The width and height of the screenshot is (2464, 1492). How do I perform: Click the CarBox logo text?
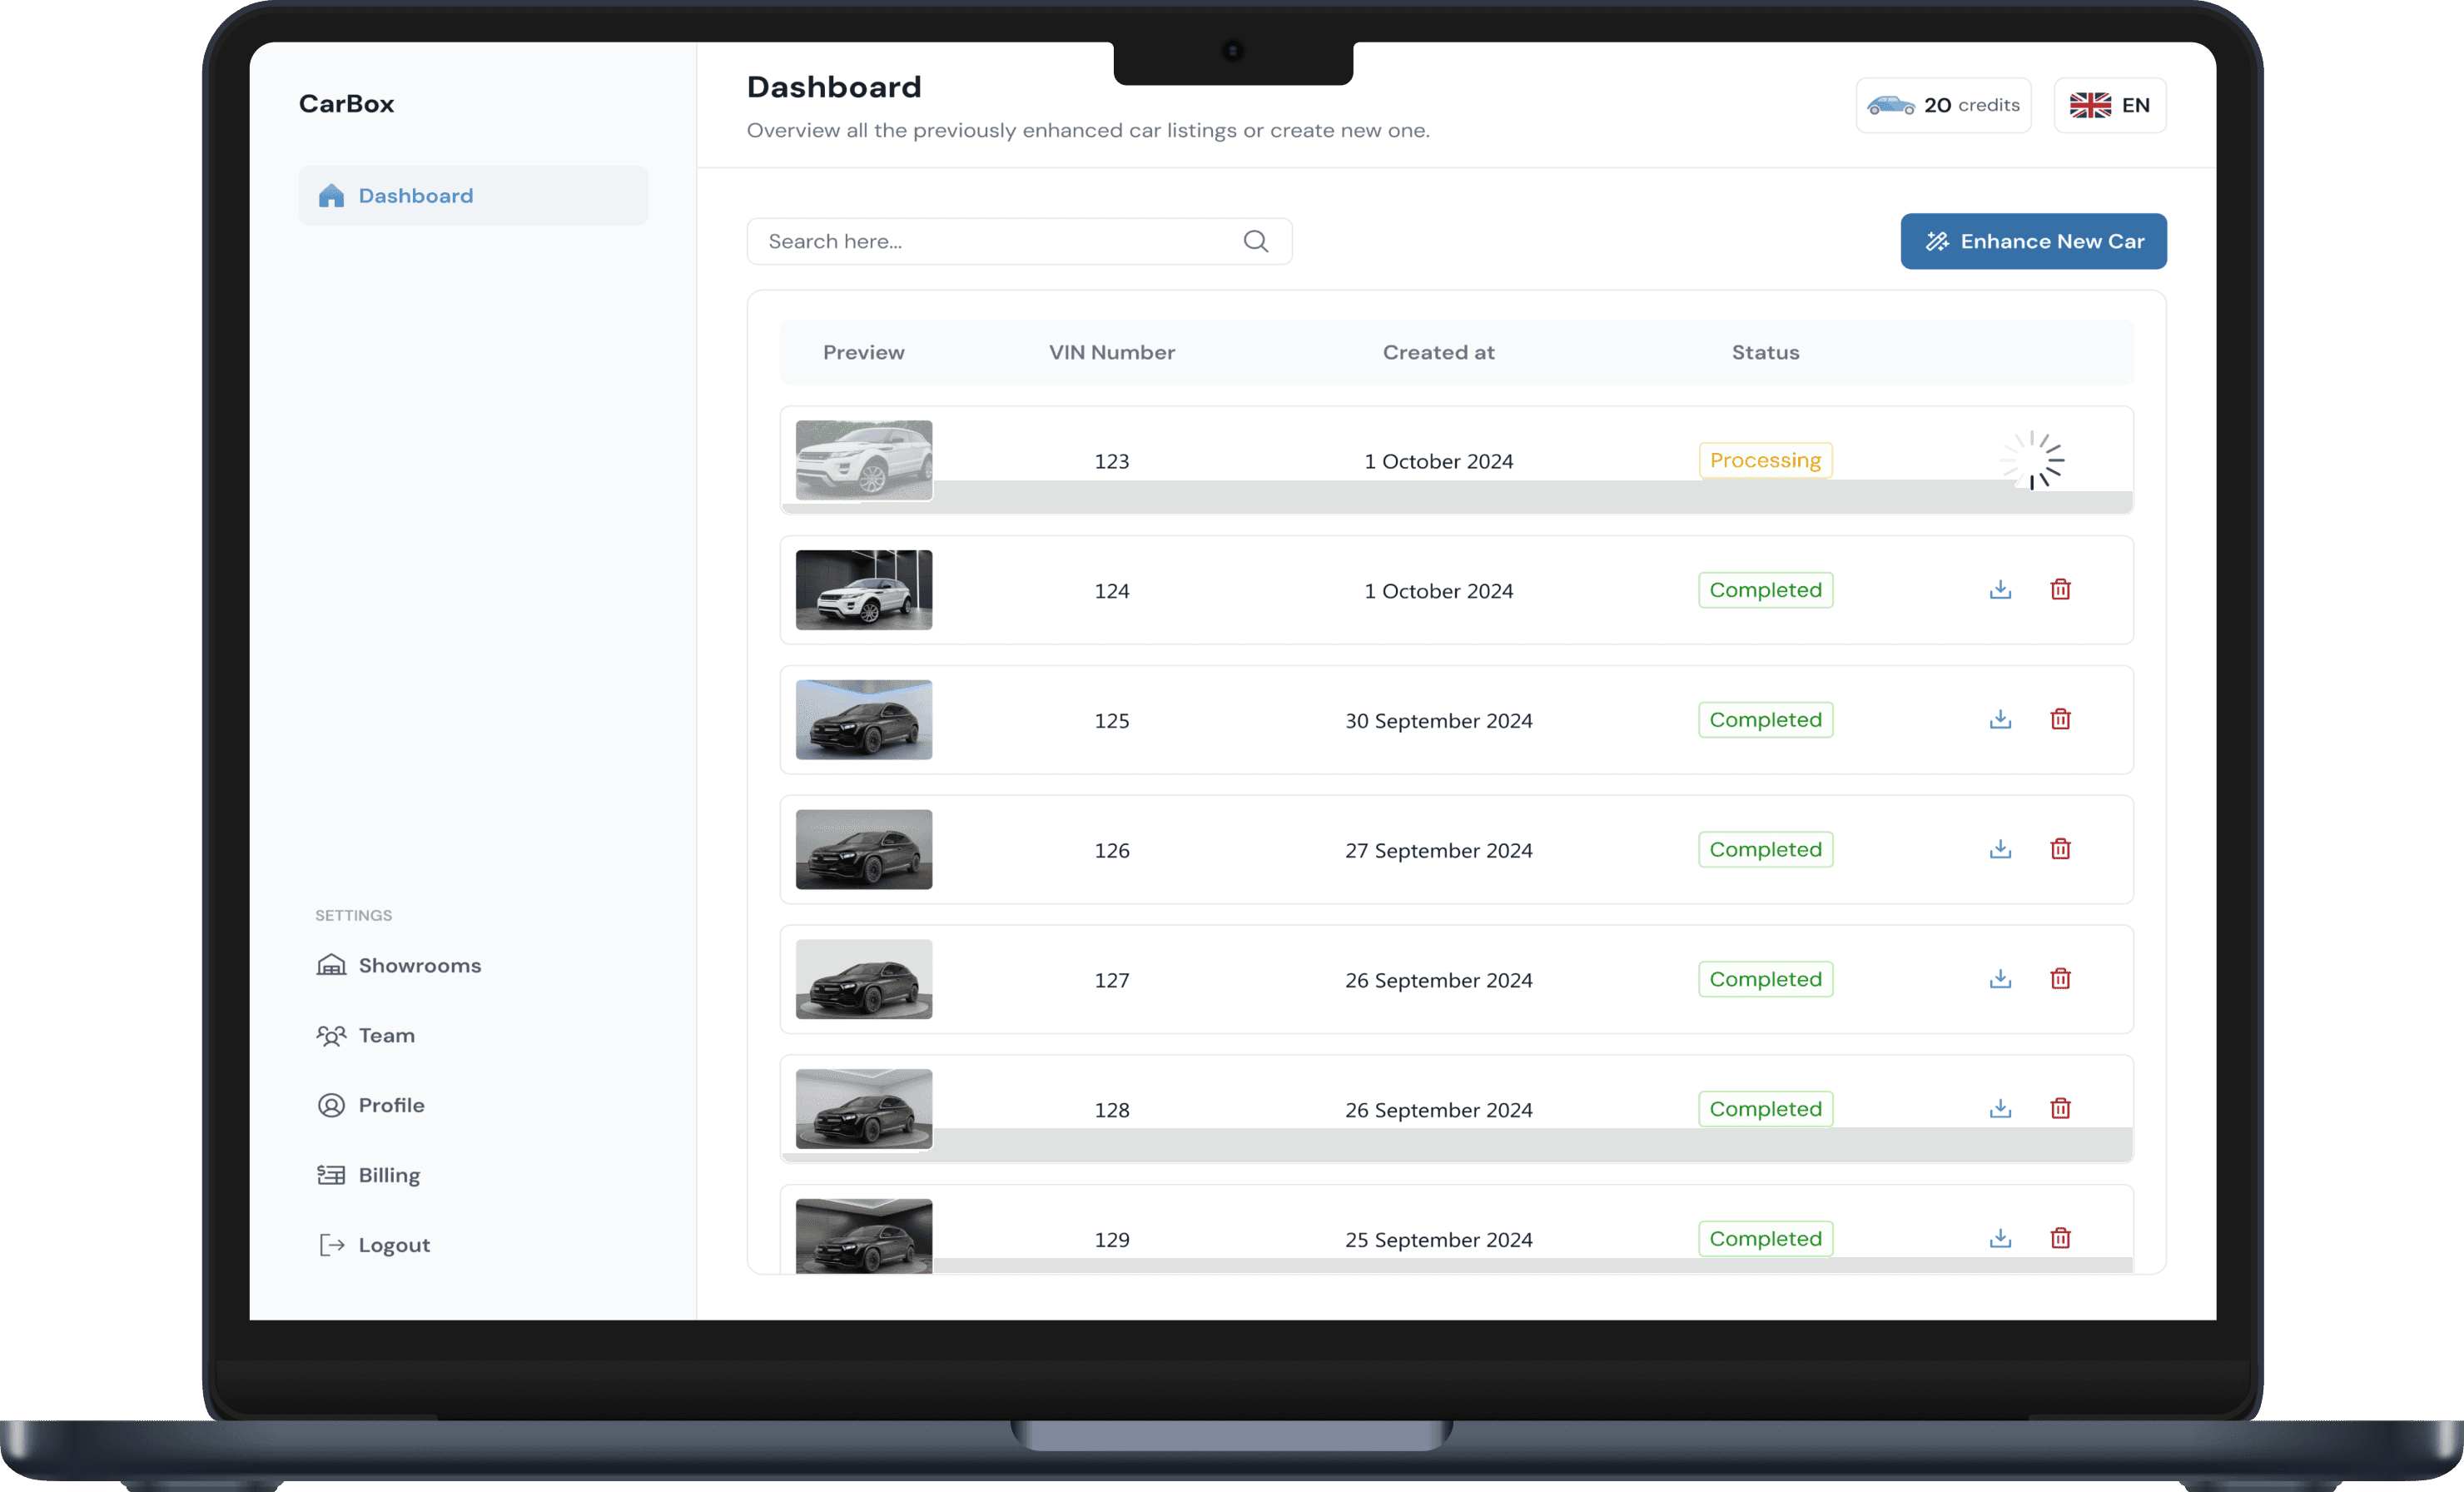pos(346,103)
